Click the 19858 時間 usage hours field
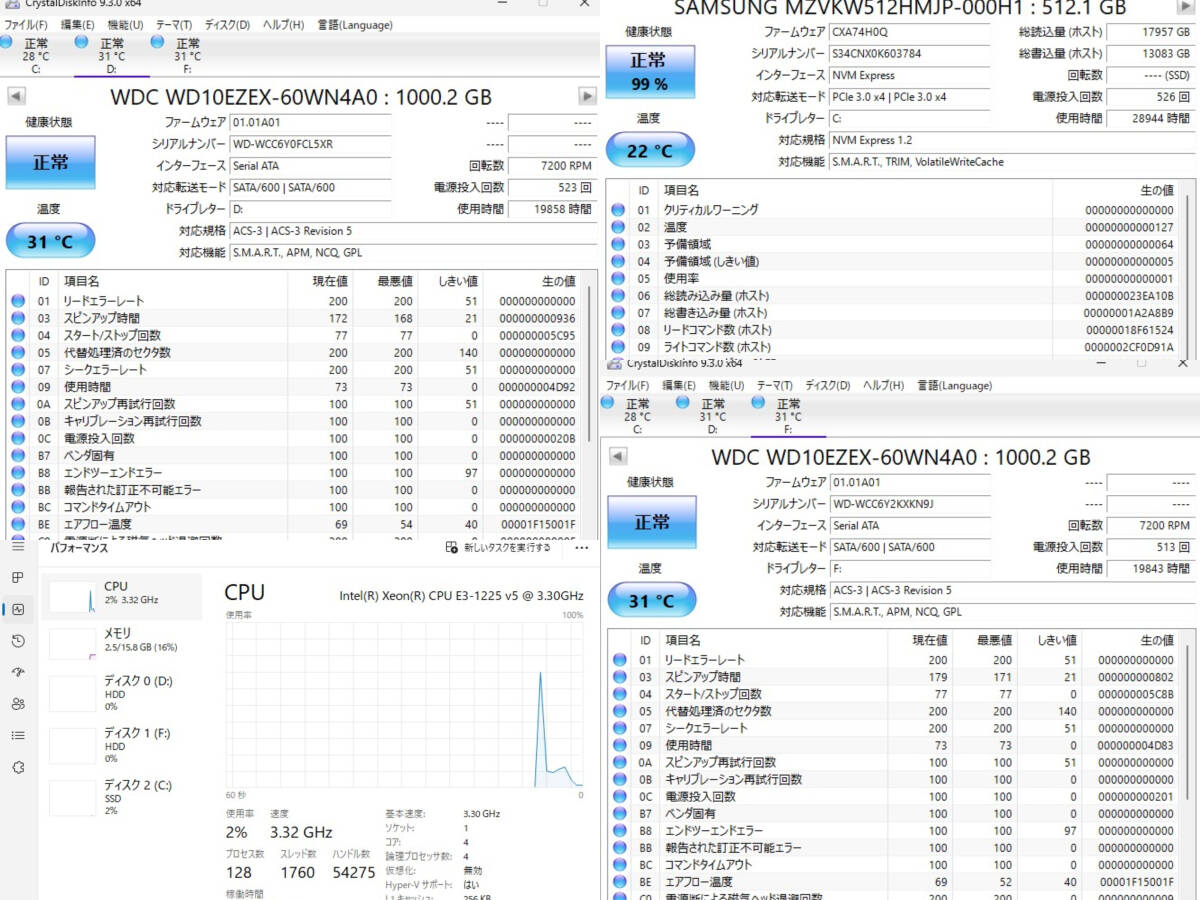 [x=553, y=209]
